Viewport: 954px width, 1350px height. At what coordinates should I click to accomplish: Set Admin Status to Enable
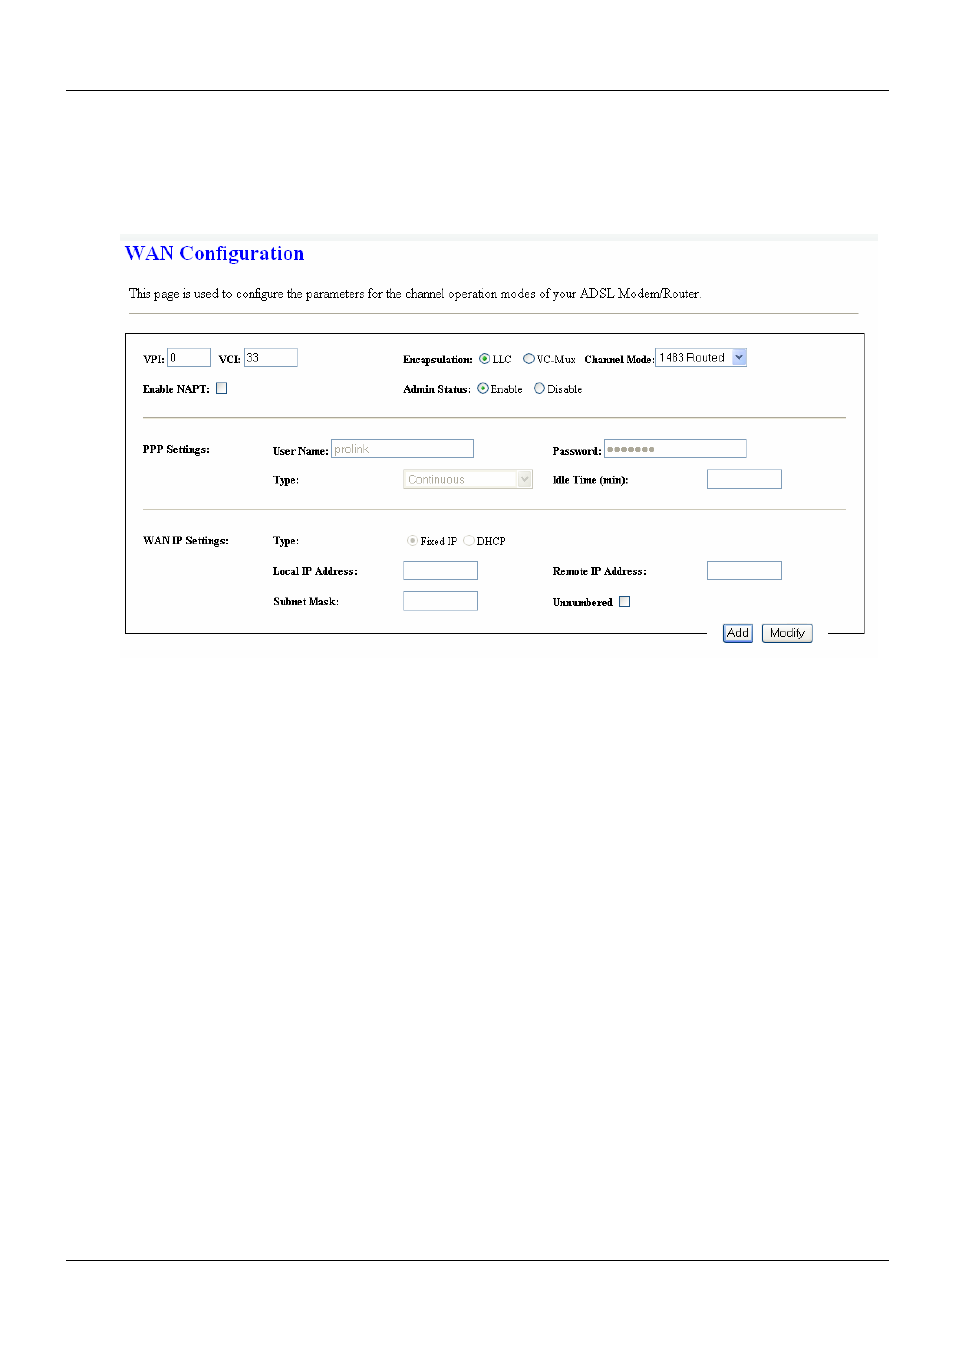pyautogui.click(x=483, y=389)
